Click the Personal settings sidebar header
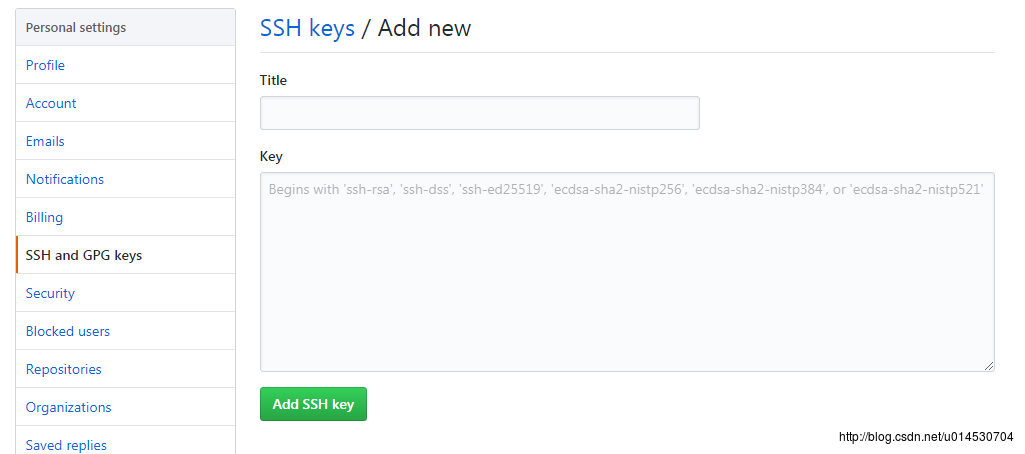Viewport: 1025px width, 454px height. pyautogui.click(x=76, y=27)
